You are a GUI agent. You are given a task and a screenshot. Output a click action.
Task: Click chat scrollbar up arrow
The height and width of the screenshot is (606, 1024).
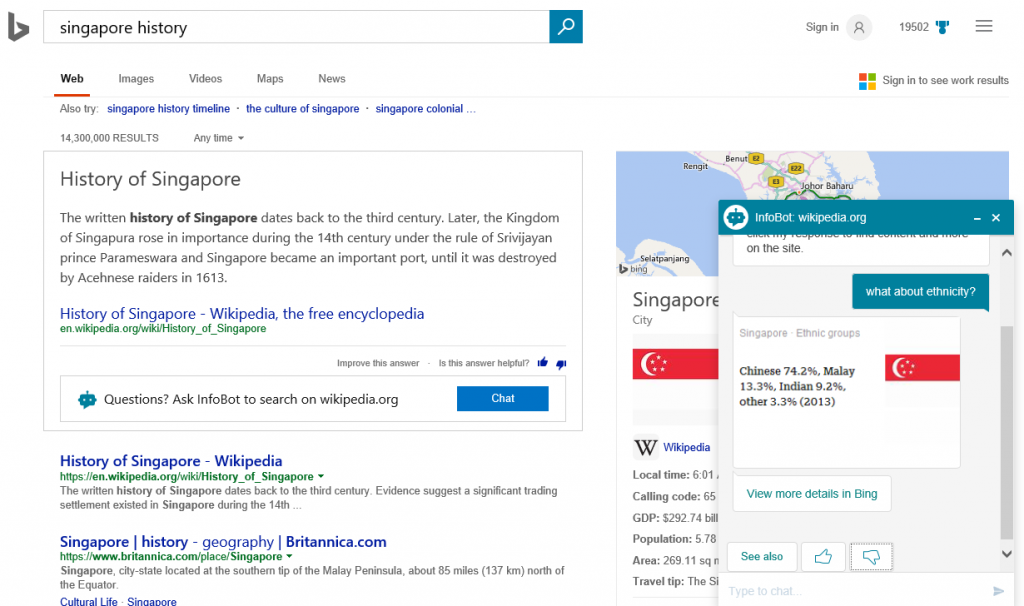point(1006,253)
